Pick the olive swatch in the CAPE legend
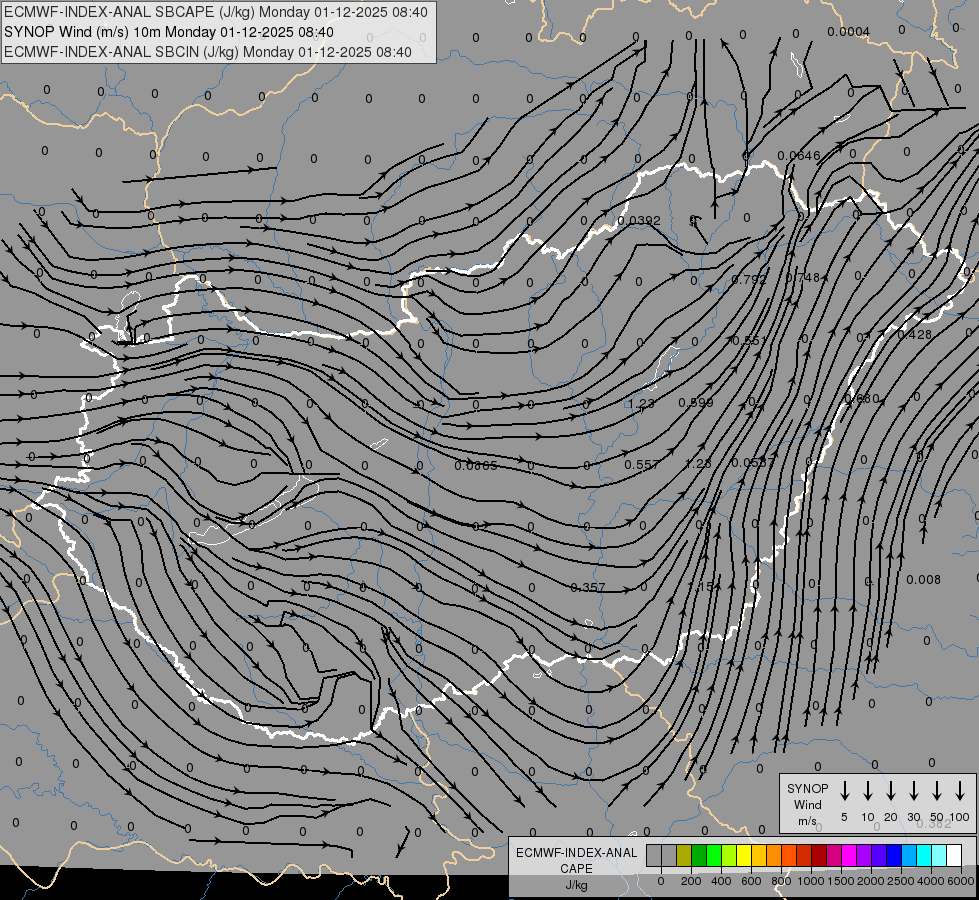 coord(684,855)
